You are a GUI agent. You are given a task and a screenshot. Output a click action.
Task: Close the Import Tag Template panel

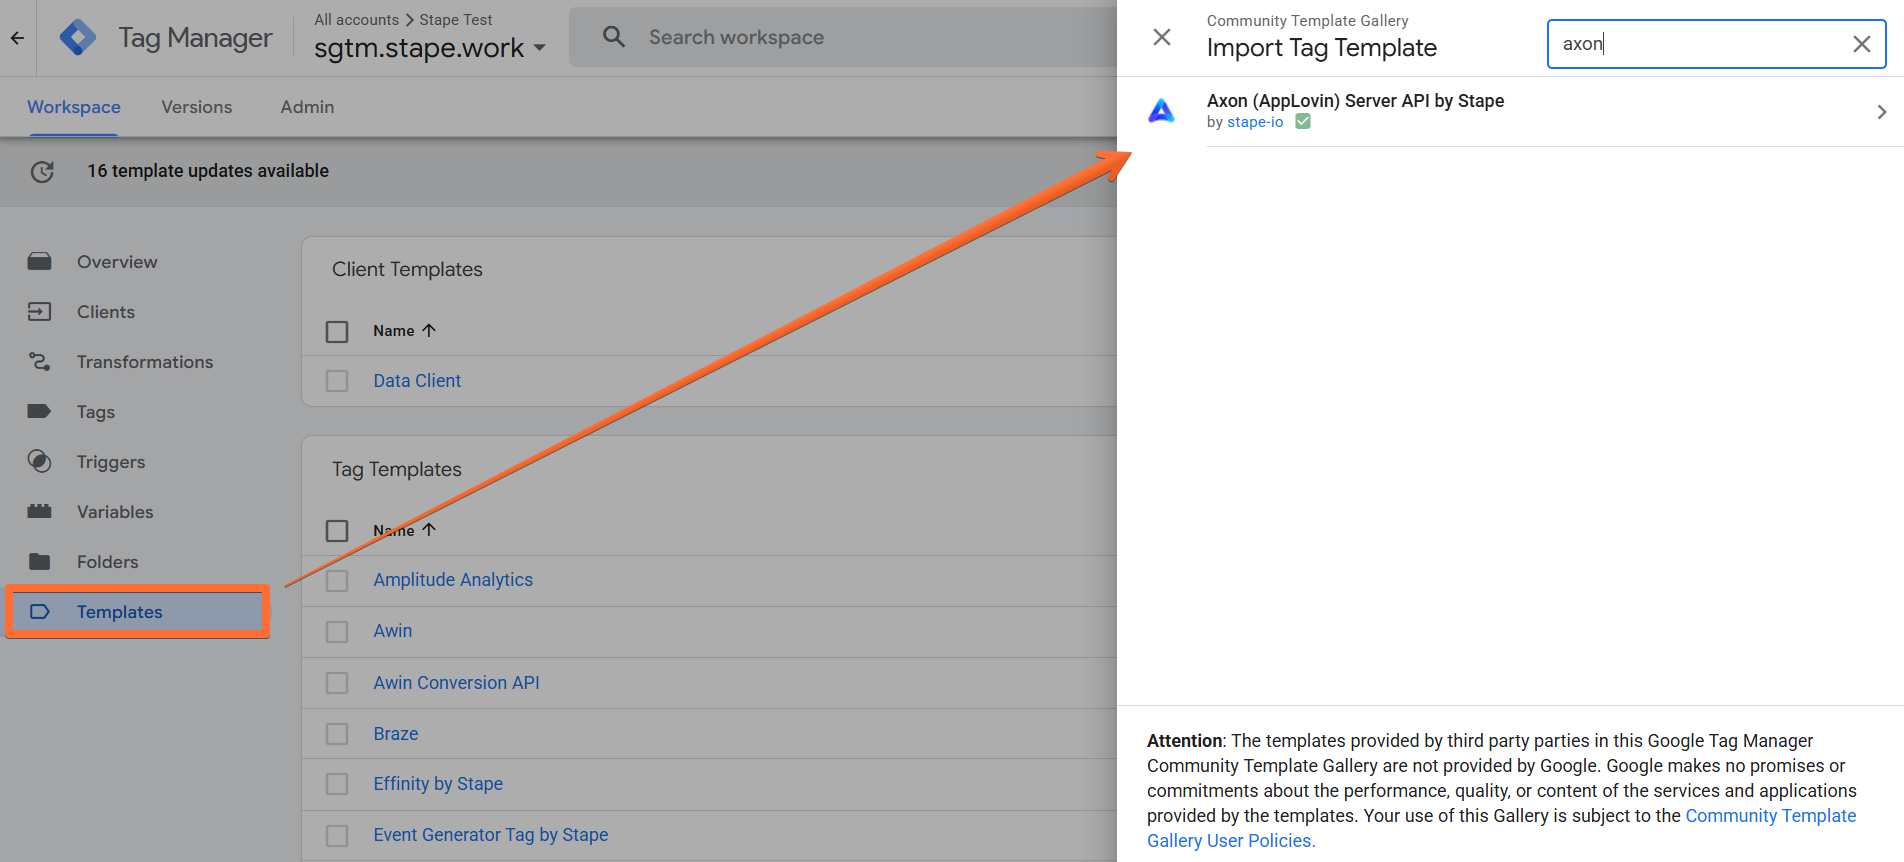pos(1162,37)
